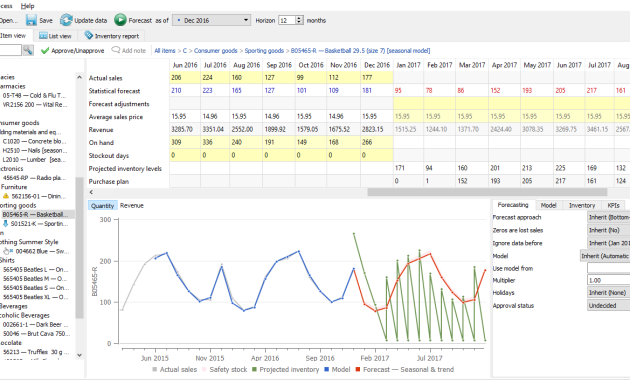The width and height of the screenshot is (630, 380).
Task: Click the table scroll-left arrow
Action: click(x=91, y=192)
